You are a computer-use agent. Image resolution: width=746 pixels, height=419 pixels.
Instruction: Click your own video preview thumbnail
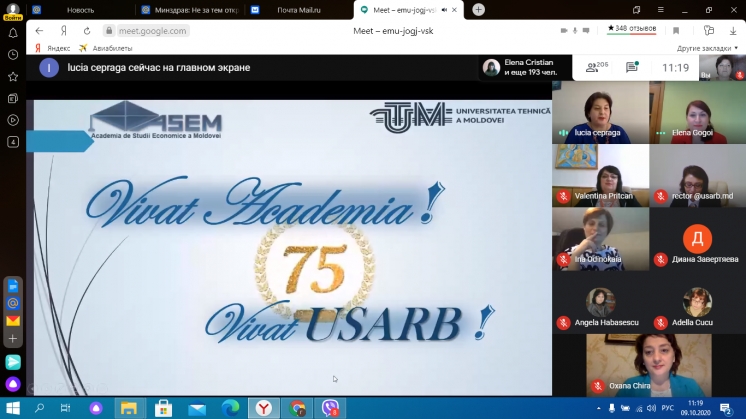[722, 68]
